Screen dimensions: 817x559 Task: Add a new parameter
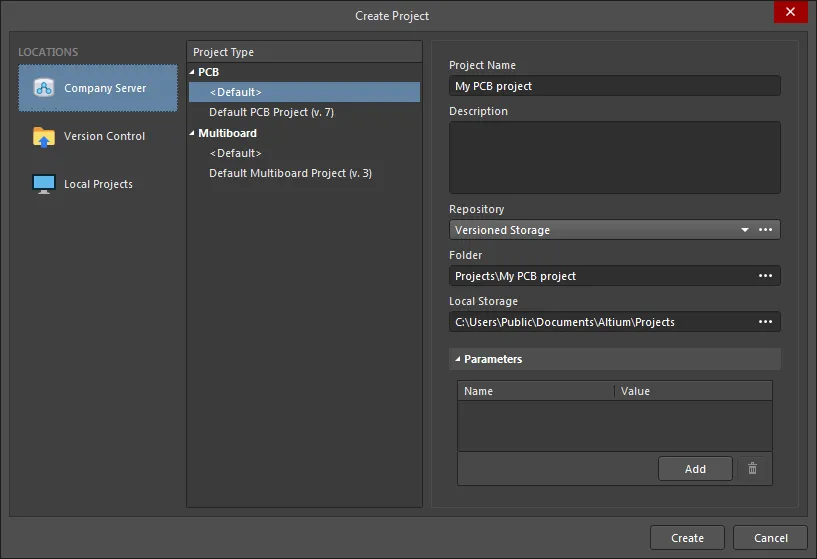click(x=695, y=469)
